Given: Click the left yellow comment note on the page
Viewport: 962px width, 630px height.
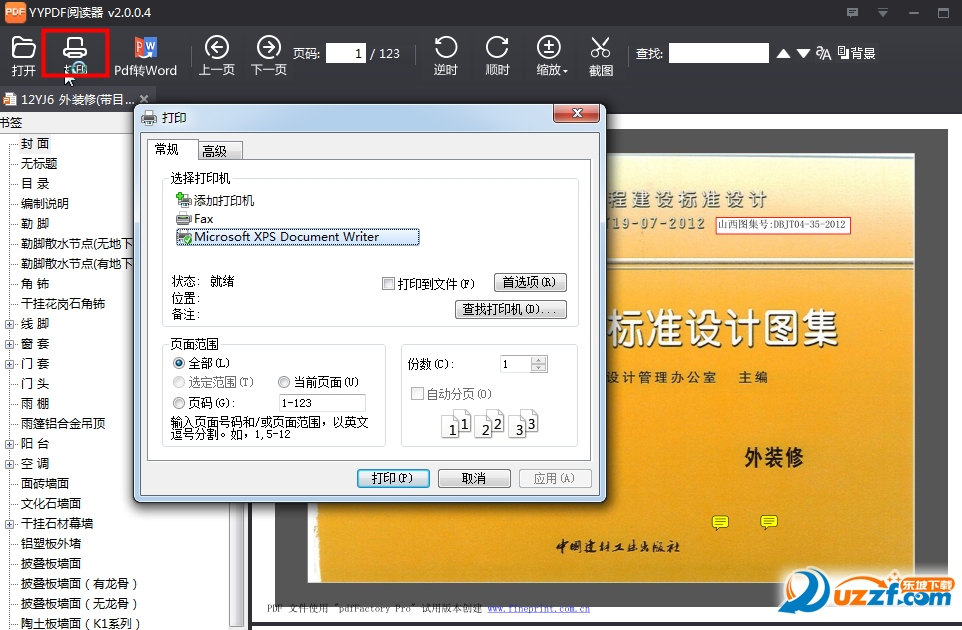Looking at the screenshot, I should [x=720, y=522].
